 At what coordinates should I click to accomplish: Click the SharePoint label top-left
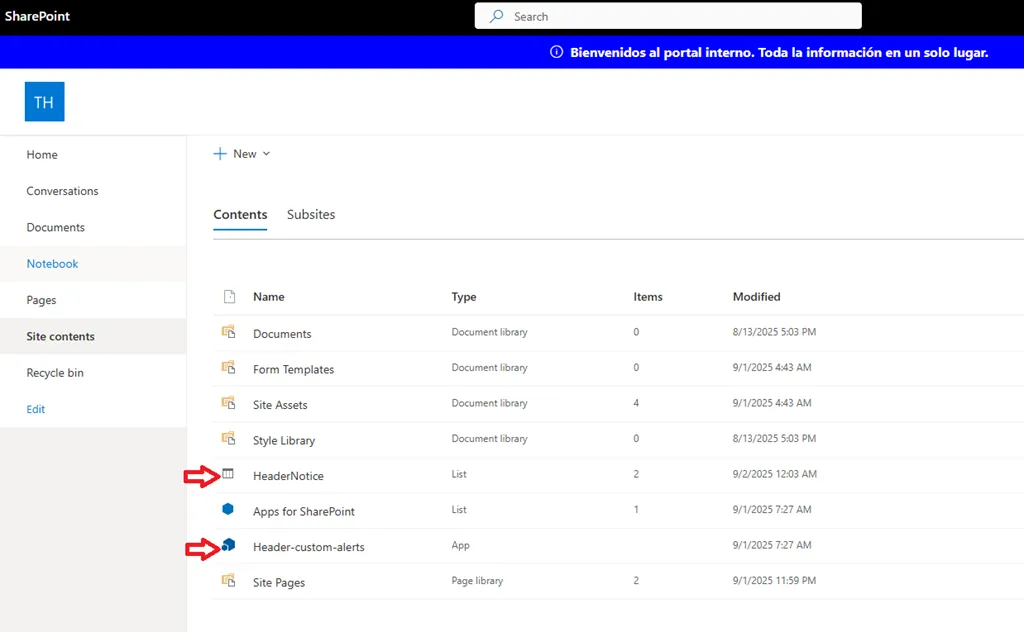pos(37,16)
